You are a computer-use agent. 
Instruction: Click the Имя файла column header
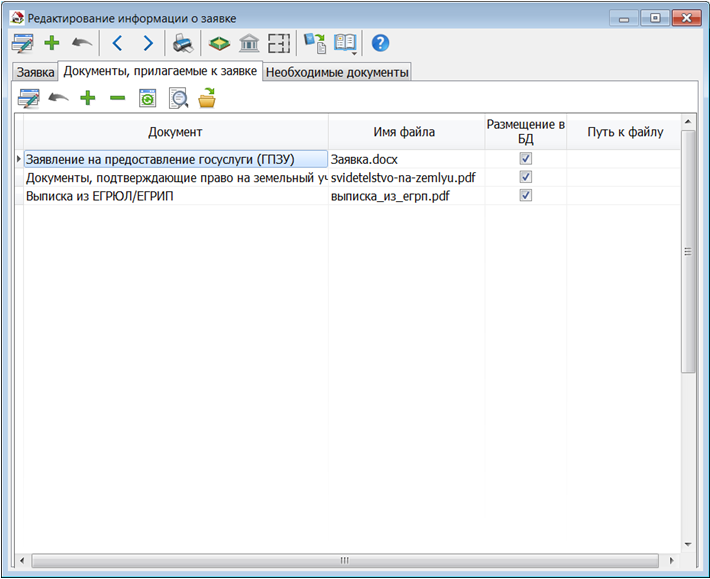(405, 132)
